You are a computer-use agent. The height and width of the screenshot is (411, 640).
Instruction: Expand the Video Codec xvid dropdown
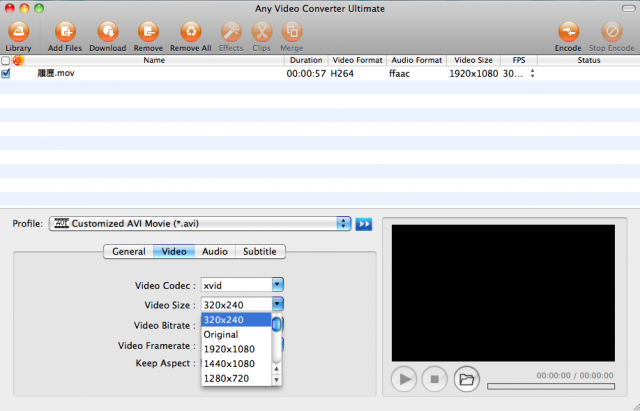click(278, 284)
